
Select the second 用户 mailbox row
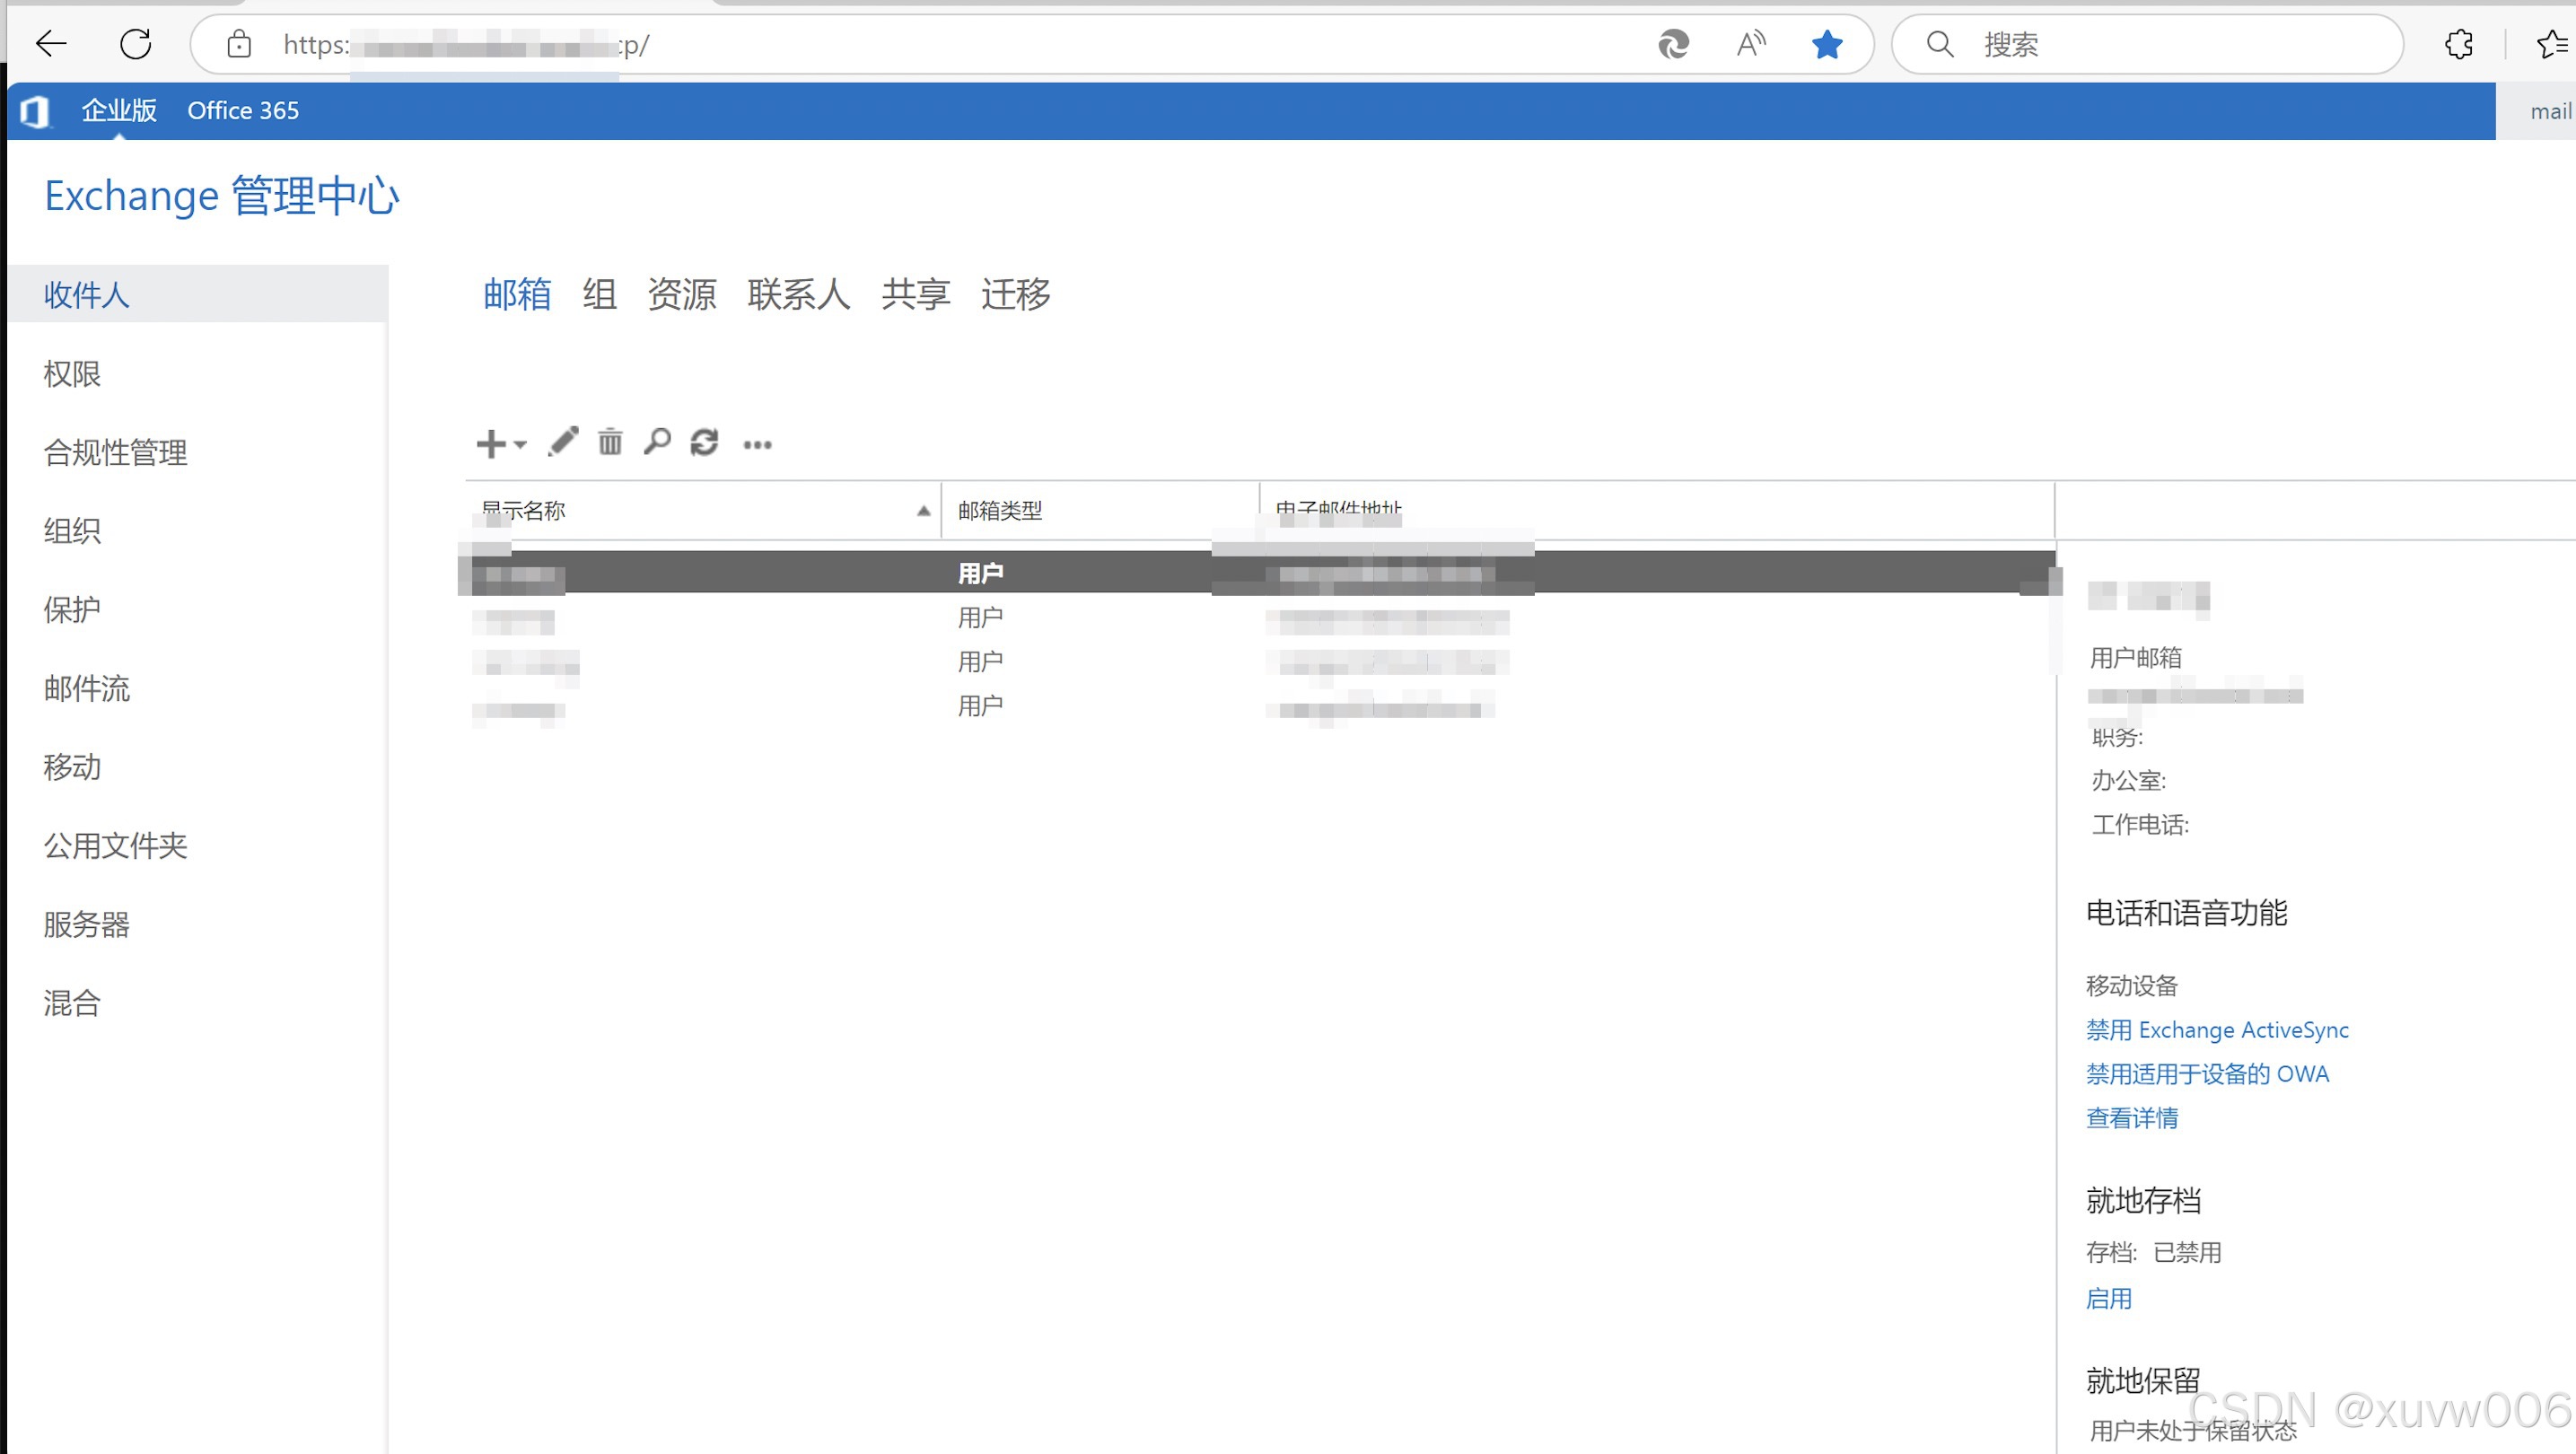pos(980,618)
